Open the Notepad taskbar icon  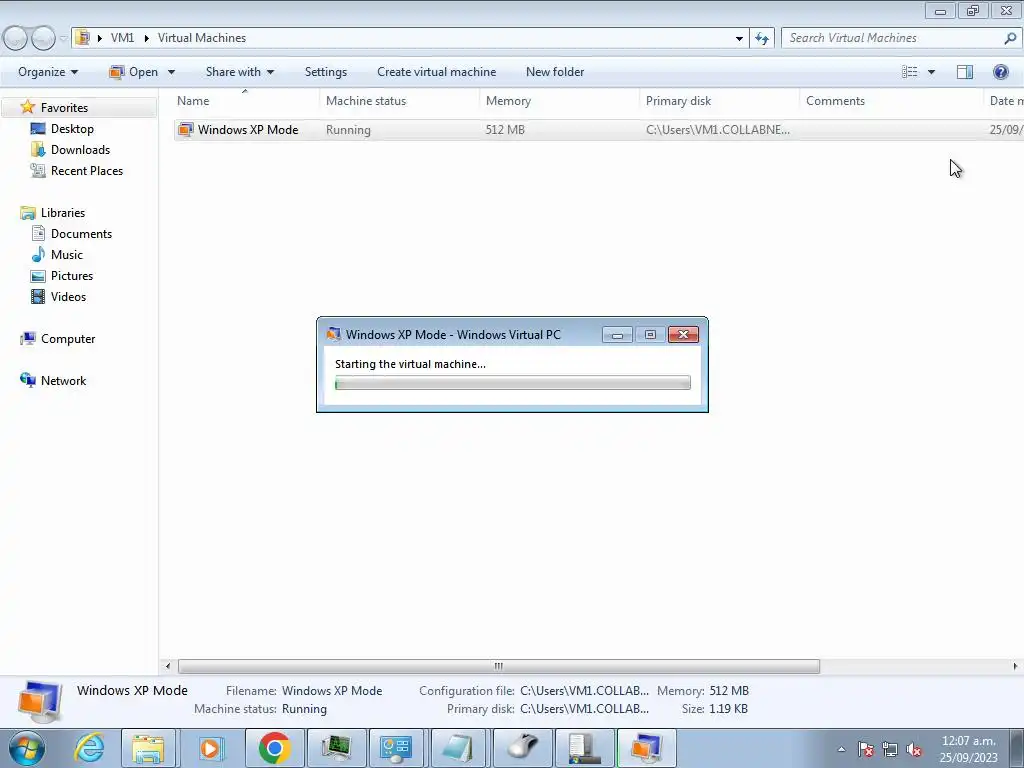click(x=458, y=748)
